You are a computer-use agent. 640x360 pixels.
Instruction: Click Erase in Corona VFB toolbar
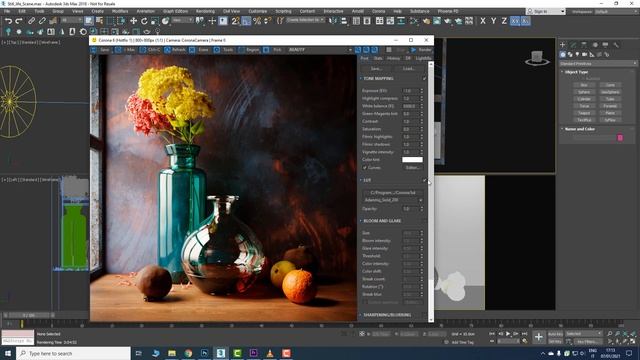(200, 50)
